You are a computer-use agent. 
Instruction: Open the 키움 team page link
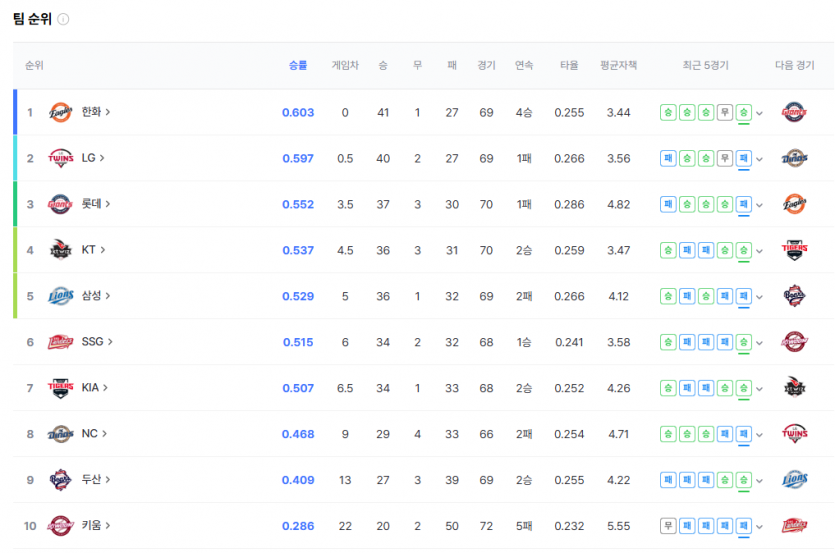click(96, 525)
